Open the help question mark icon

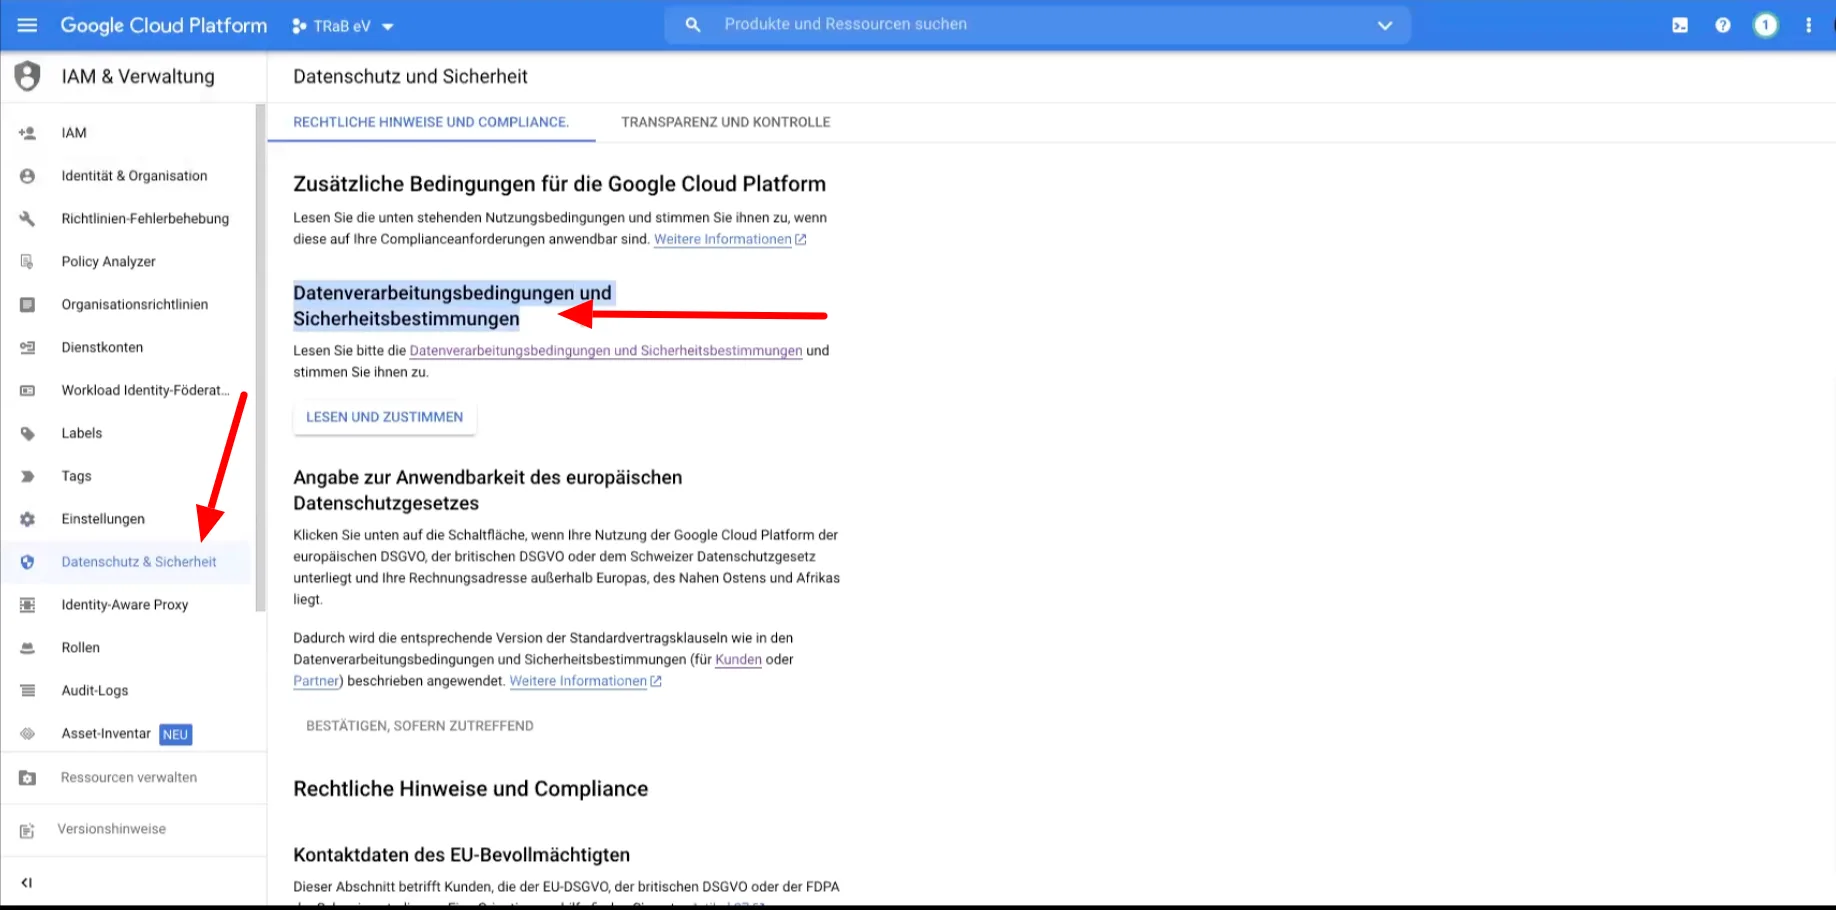pos(1723,25)
